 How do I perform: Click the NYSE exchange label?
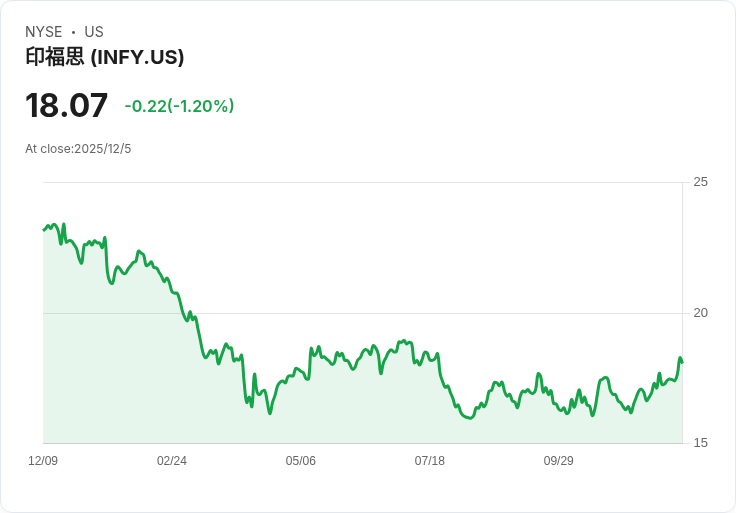coord(43,32)
